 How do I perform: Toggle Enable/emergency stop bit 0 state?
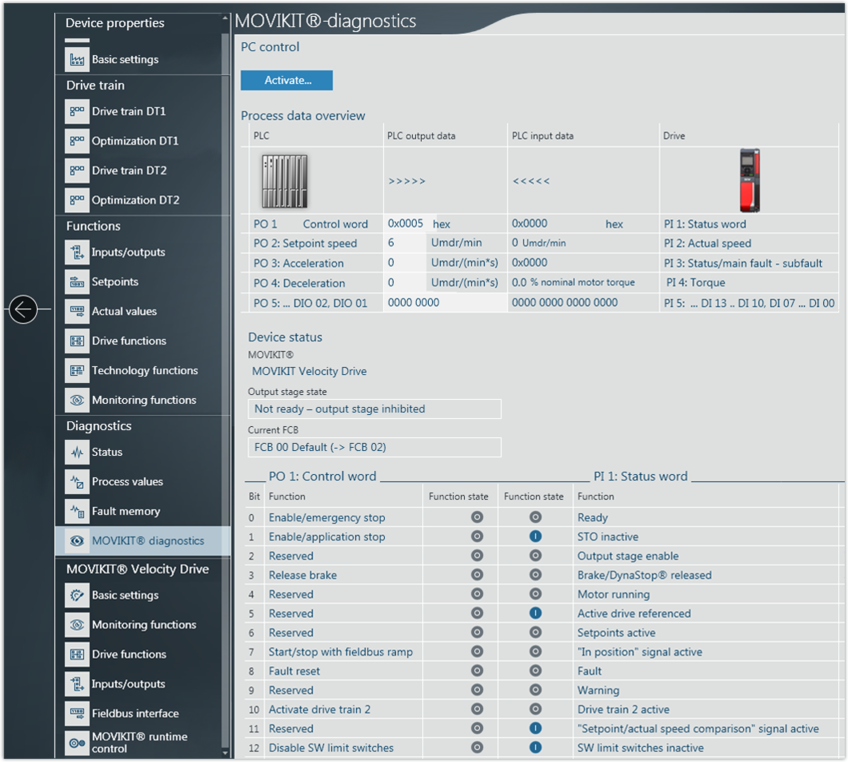pos(476,518)
